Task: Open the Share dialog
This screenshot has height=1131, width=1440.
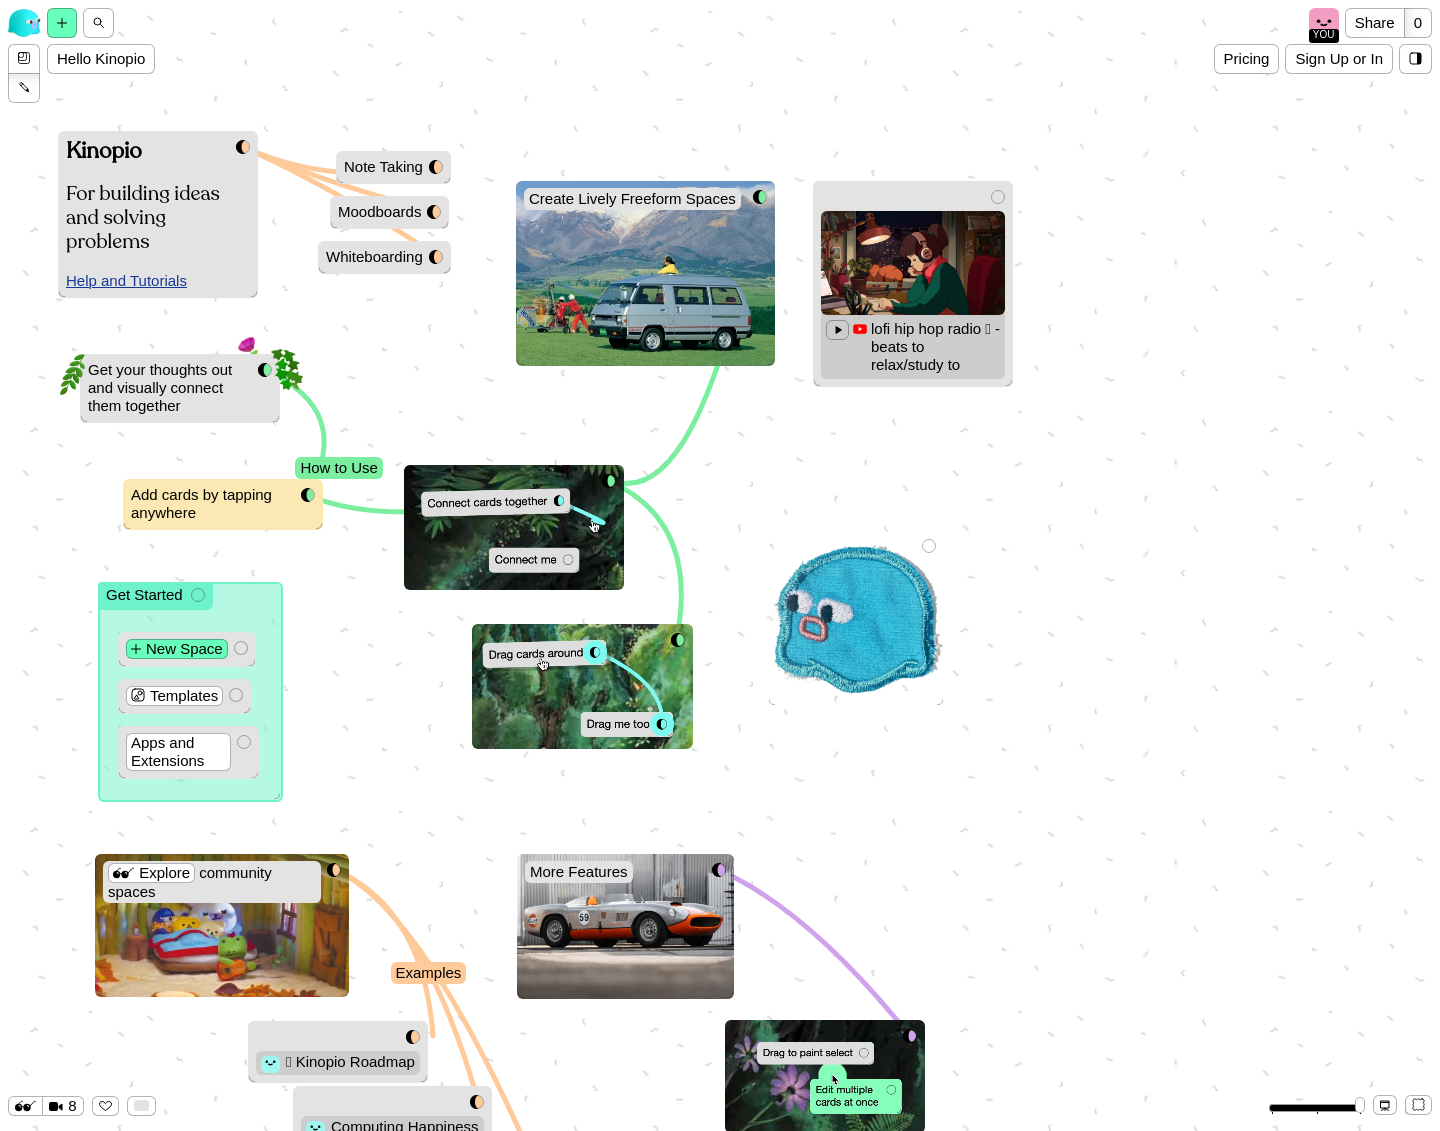Action: [1374, 23]
